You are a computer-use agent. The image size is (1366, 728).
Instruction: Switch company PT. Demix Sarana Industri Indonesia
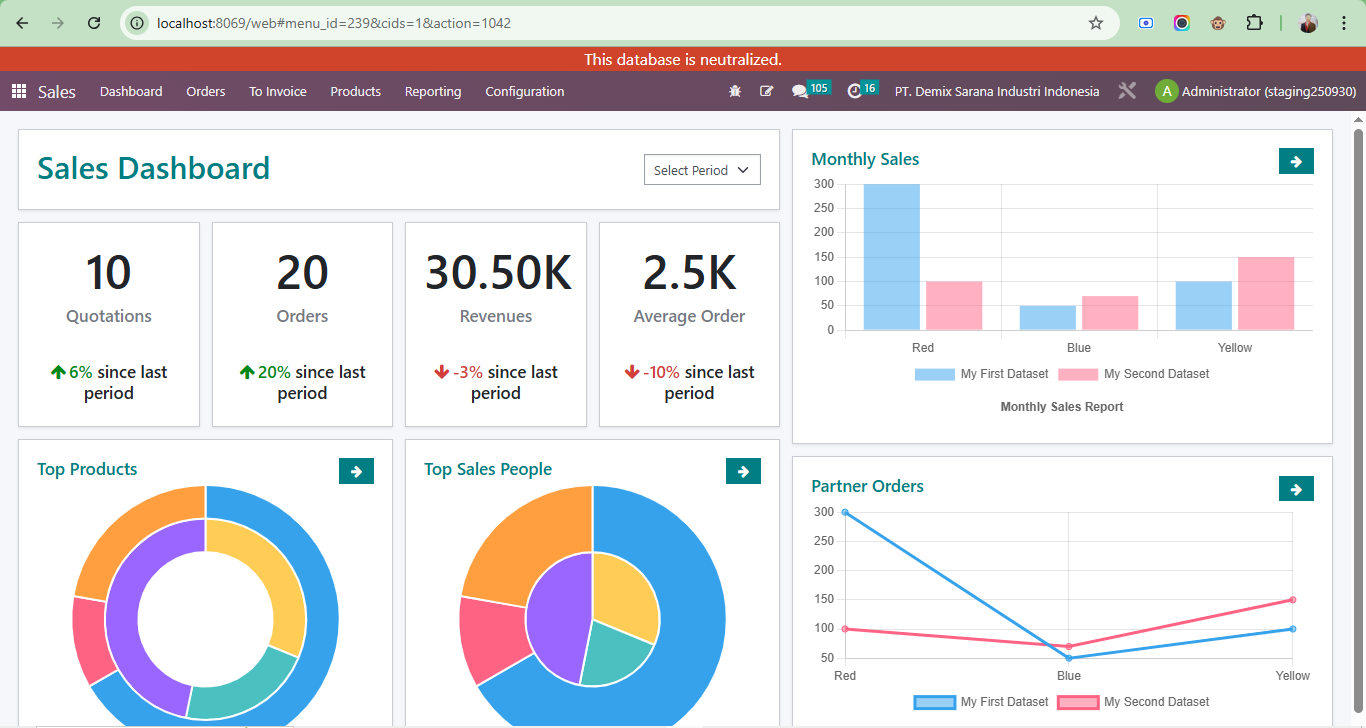(x=997, y=91)
